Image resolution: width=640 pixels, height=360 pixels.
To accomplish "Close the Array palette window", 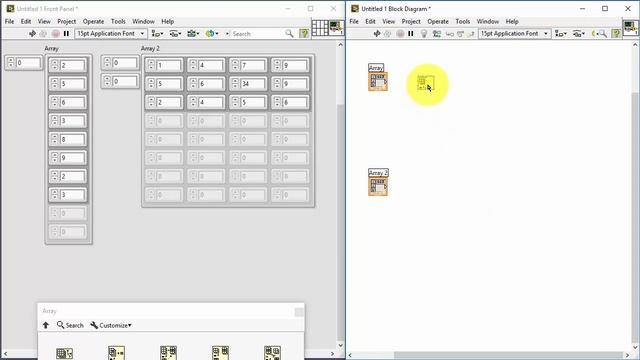I will (x=299, y=312).
